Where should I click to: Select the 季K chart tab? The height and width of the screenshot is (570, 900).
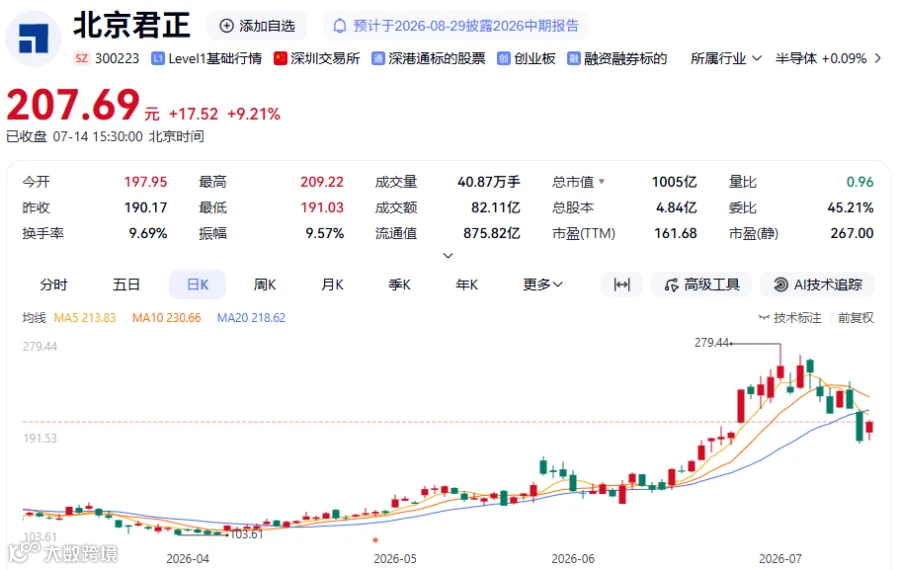click(399, 285)
